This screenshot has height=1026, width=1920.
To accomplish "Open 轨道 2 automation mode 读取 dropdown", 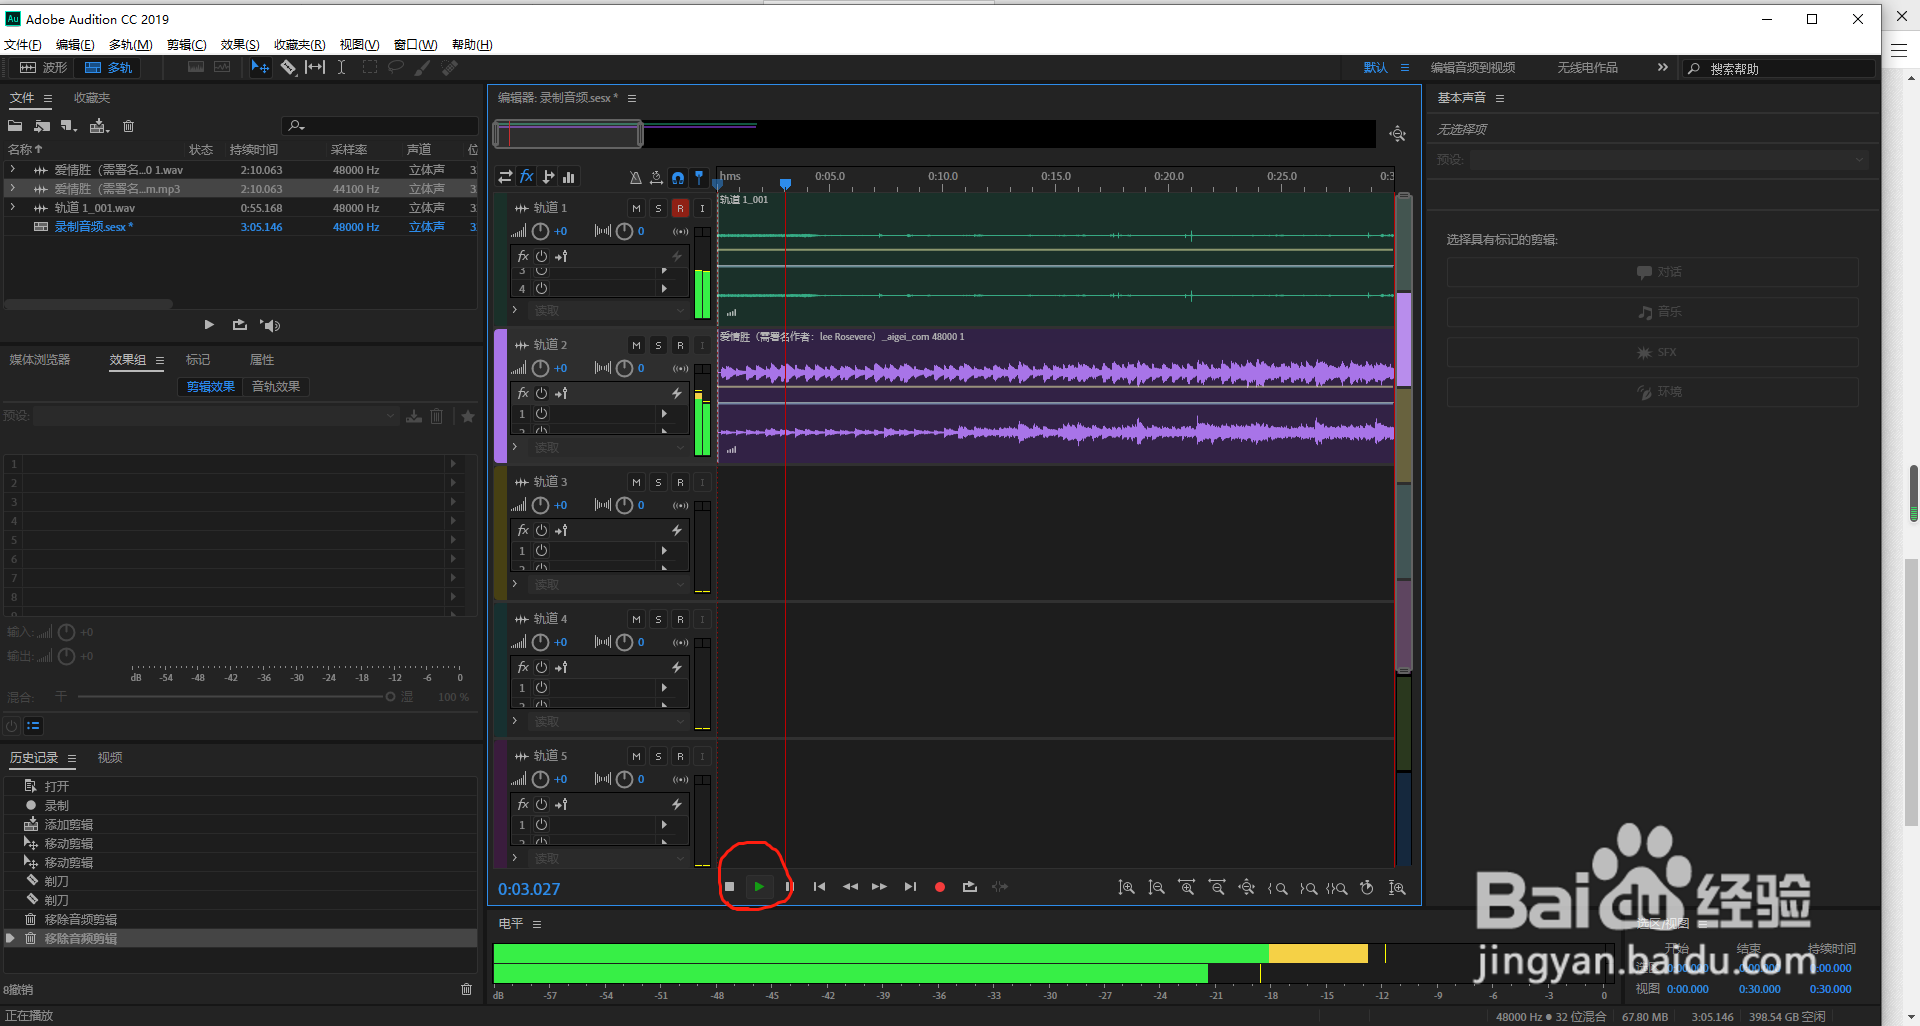I will click(x=609, y=448).
